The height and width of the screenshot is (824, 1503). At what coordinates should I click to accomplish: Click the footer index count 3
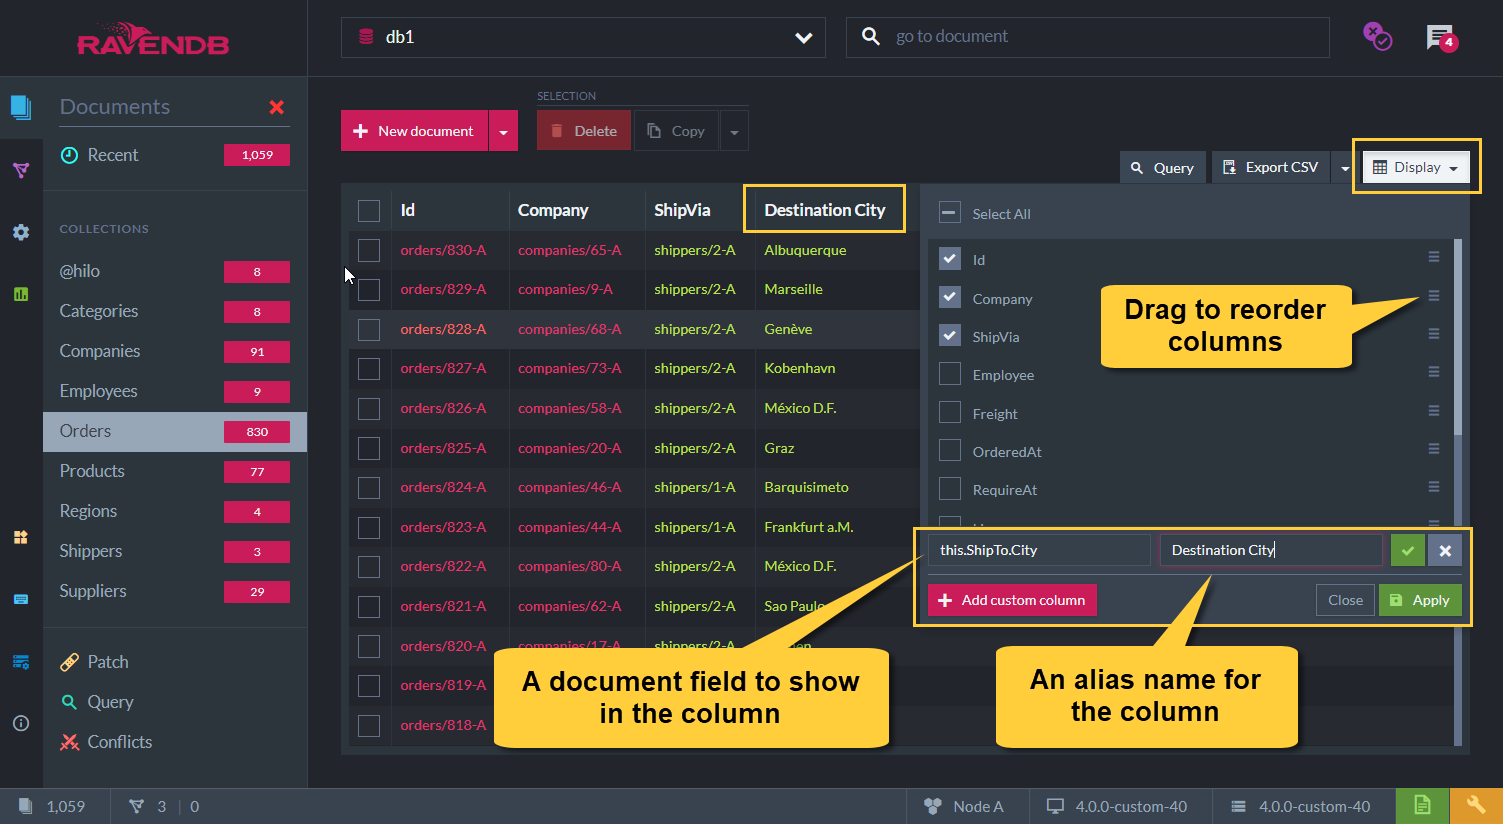point(148,806)
